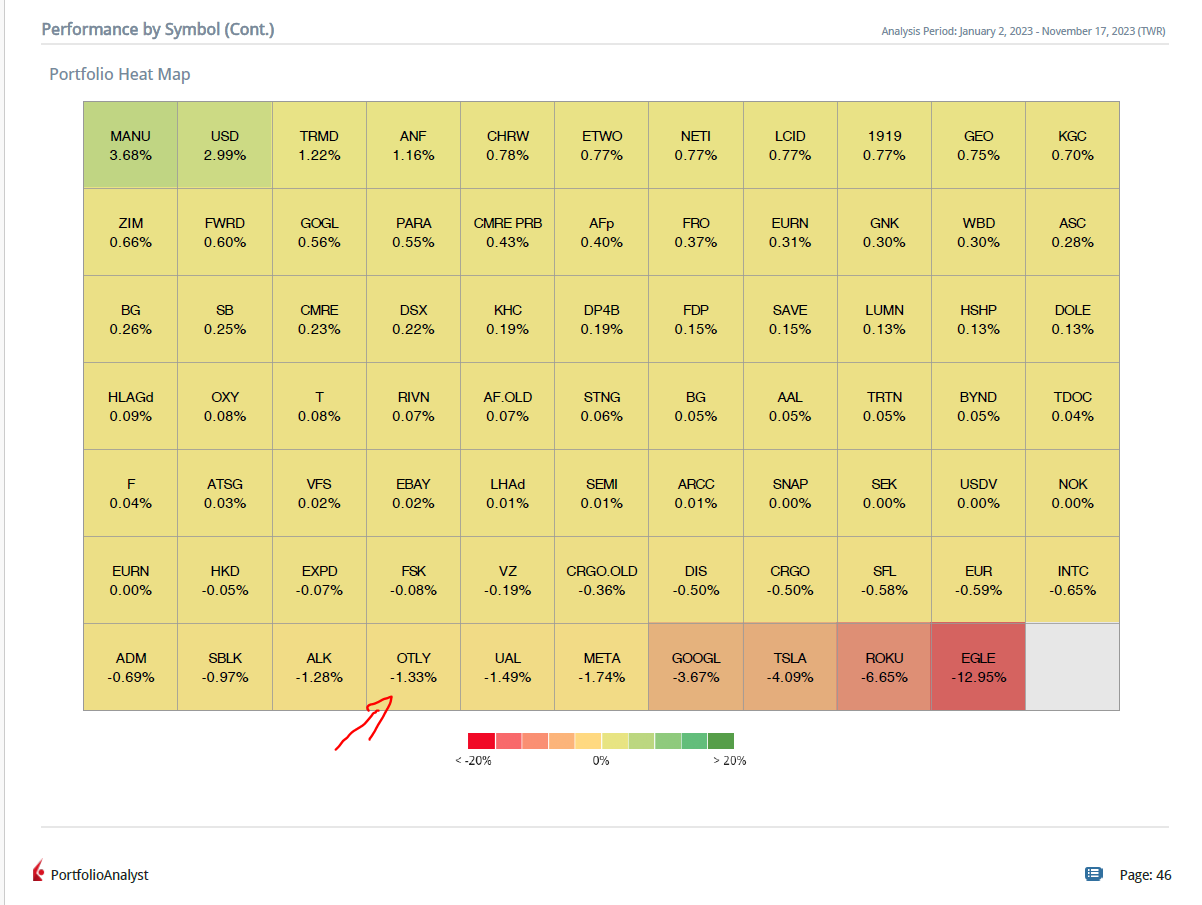Viewport: 1202px width, 905px height.
Task: Click the SAVE 0.15% cell
Action: point(790,319)
